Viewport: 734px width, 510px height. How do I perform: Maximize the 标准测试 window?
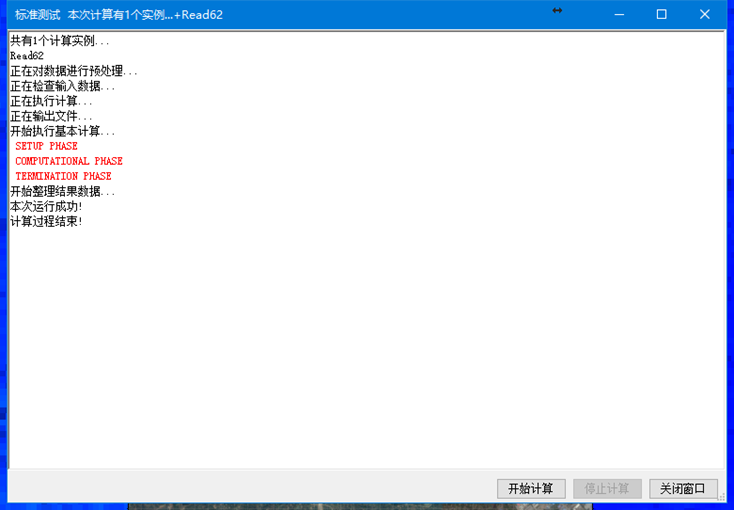pyautogui.click(x=661, y=15)
